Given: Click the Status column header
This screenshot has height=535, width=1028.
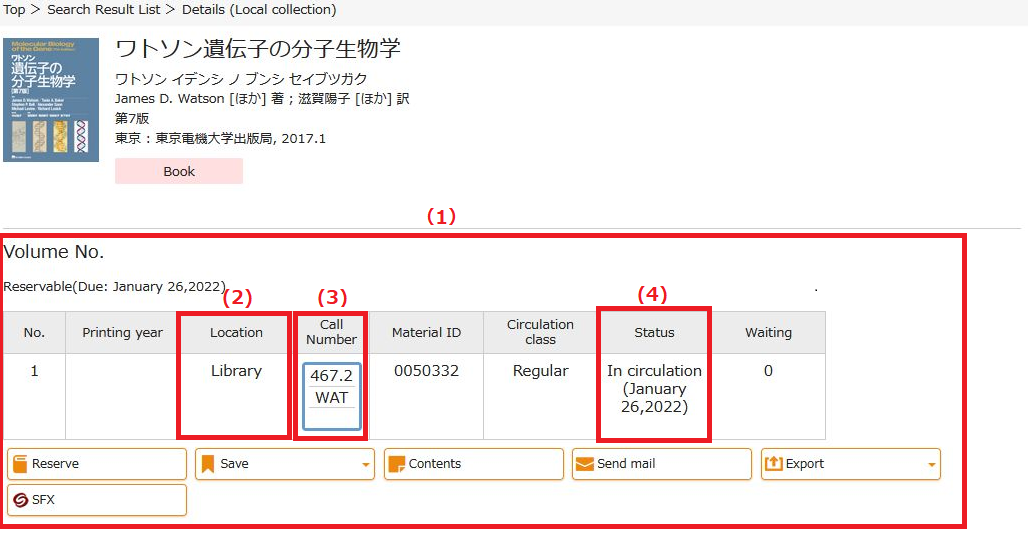Looking at the screenshot, I should (654, 332).
